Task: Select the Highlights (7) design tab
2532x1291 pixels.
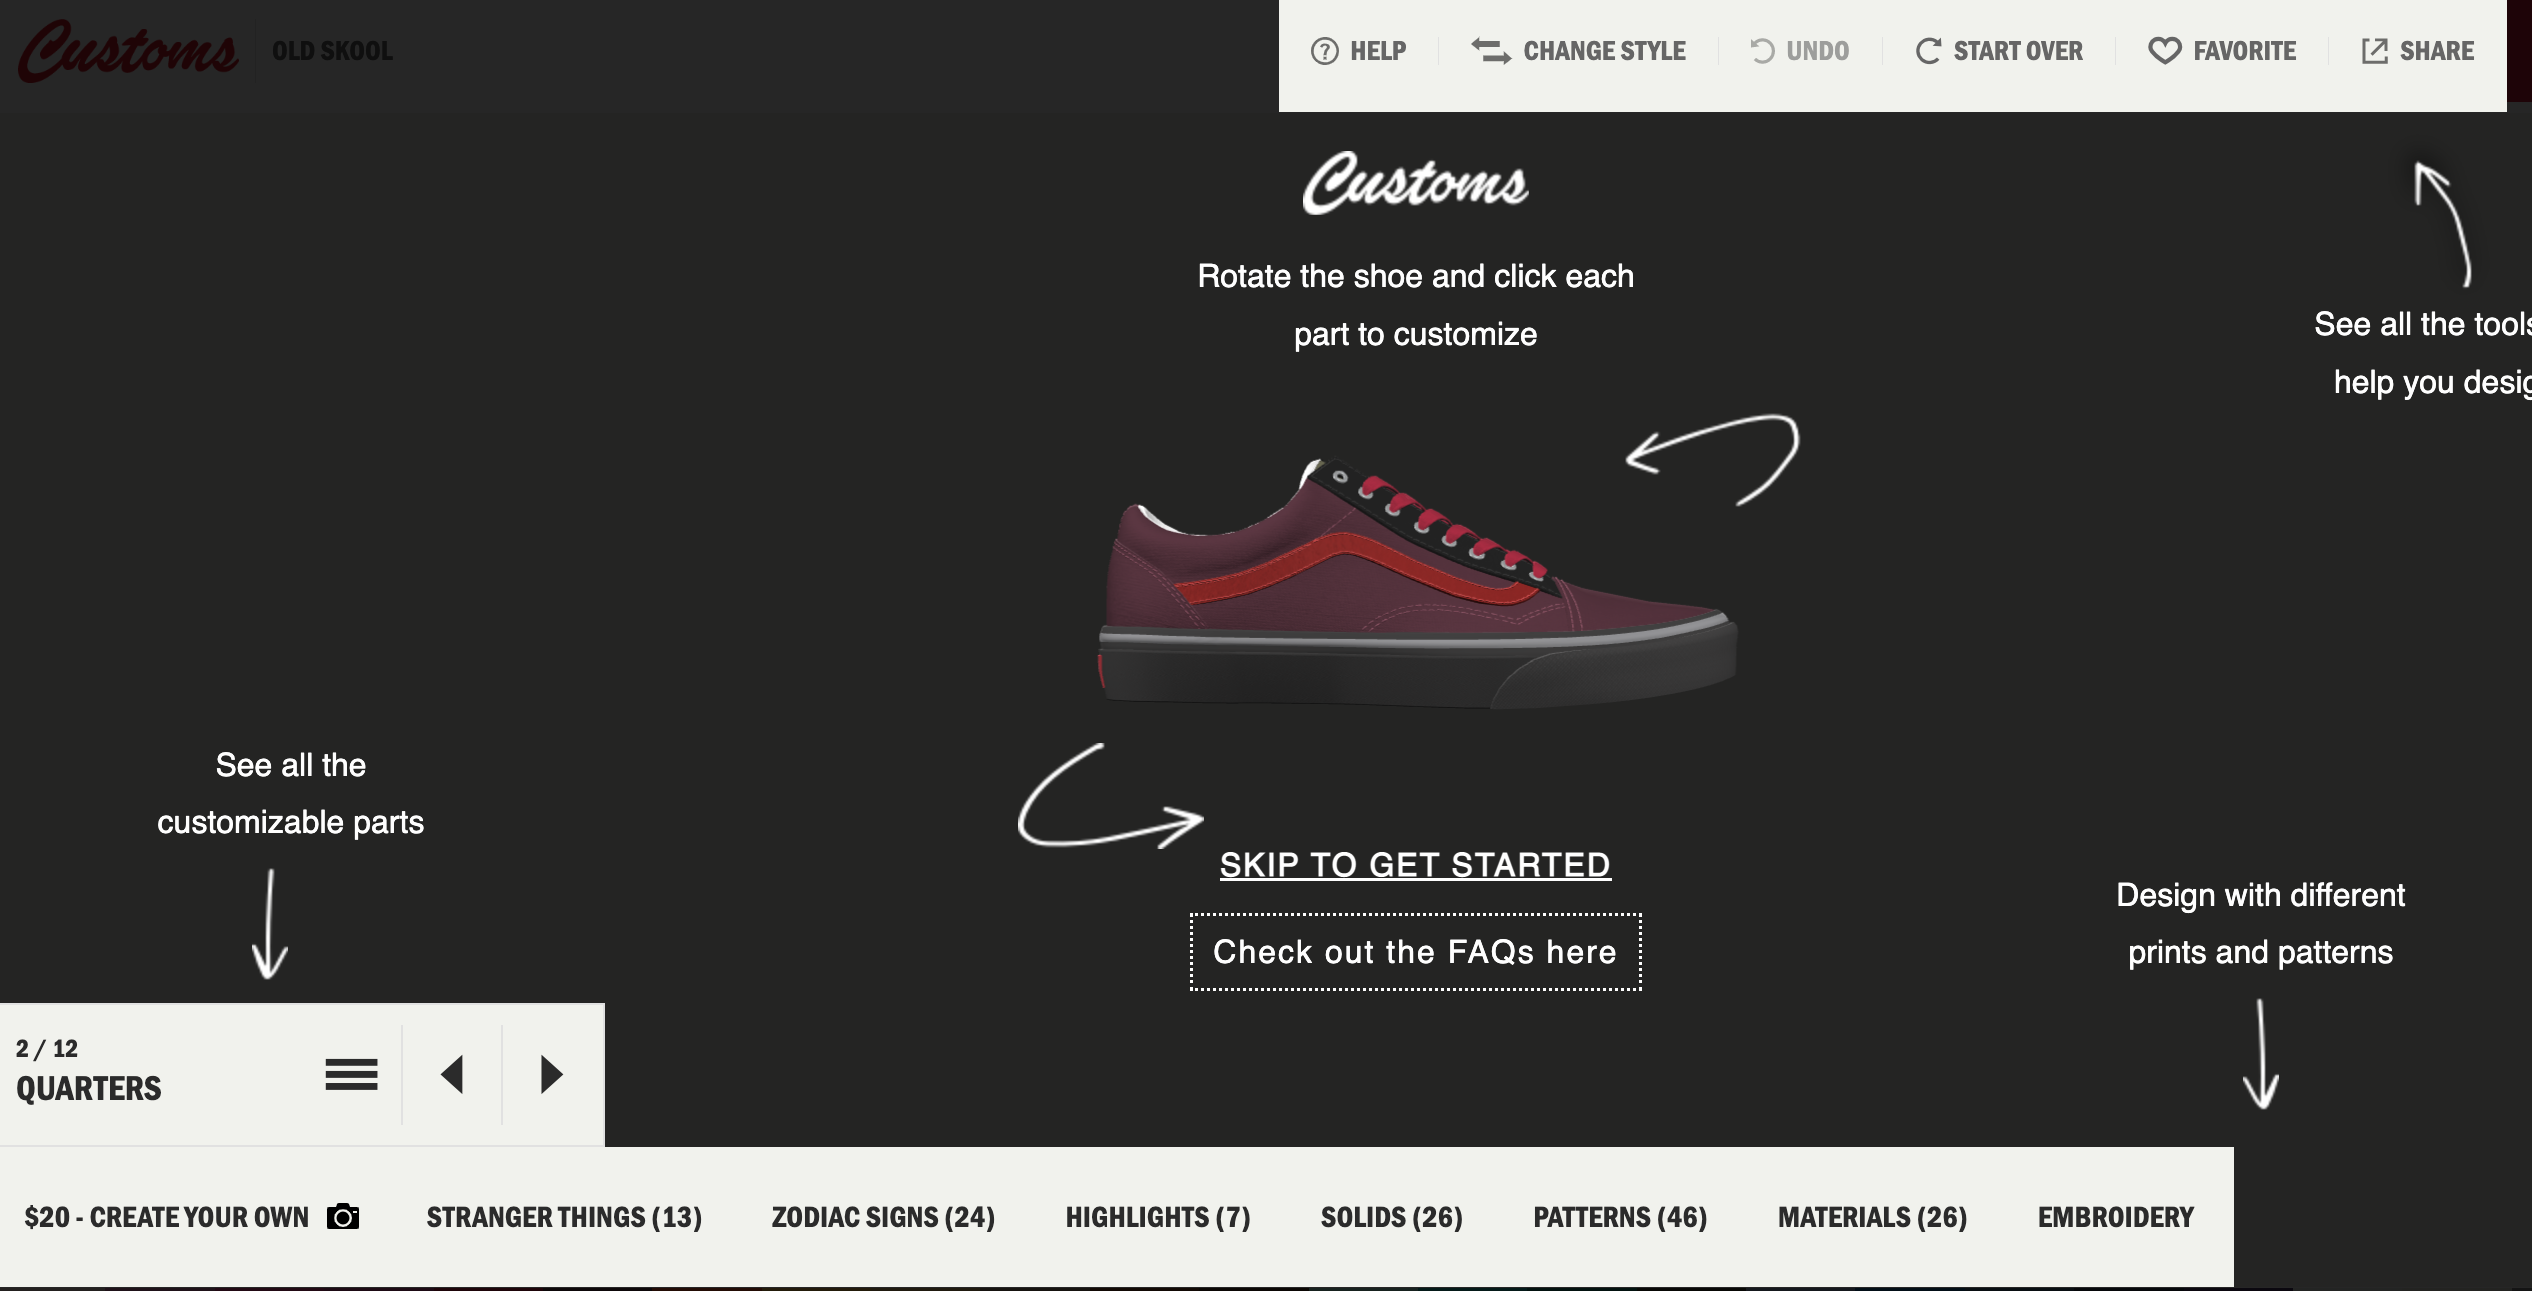Action: [1157, 1217]
